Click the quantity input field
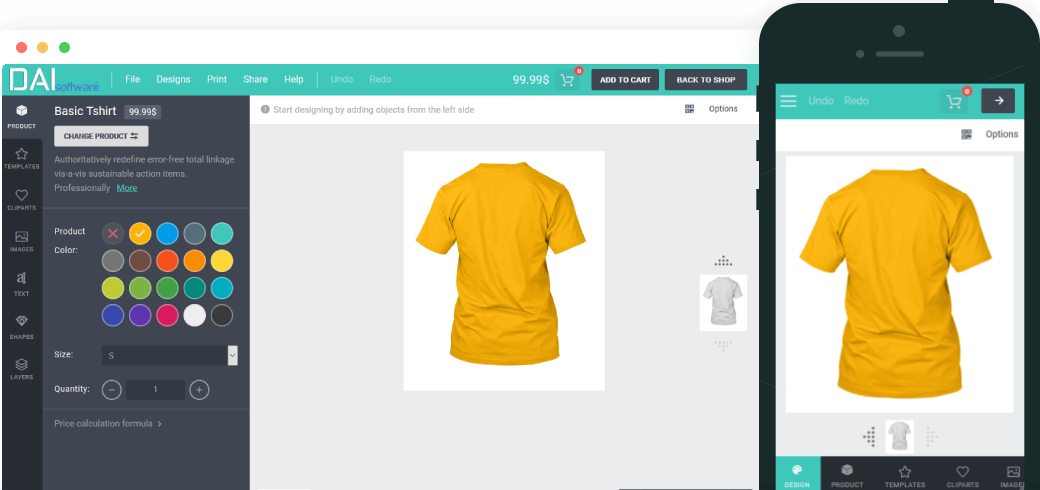Viewport: 1040px width, 490px height. pyautogui.click(x=155, y=390)
